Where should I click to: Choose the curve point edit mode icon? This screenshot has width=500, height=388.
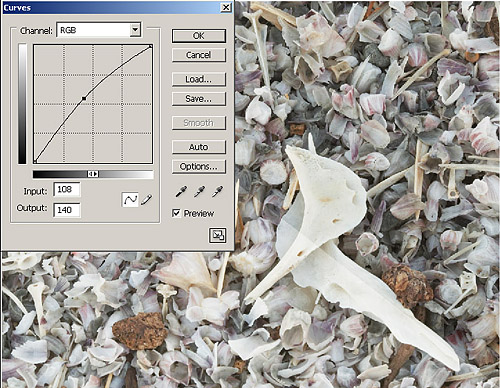(130, 200)
